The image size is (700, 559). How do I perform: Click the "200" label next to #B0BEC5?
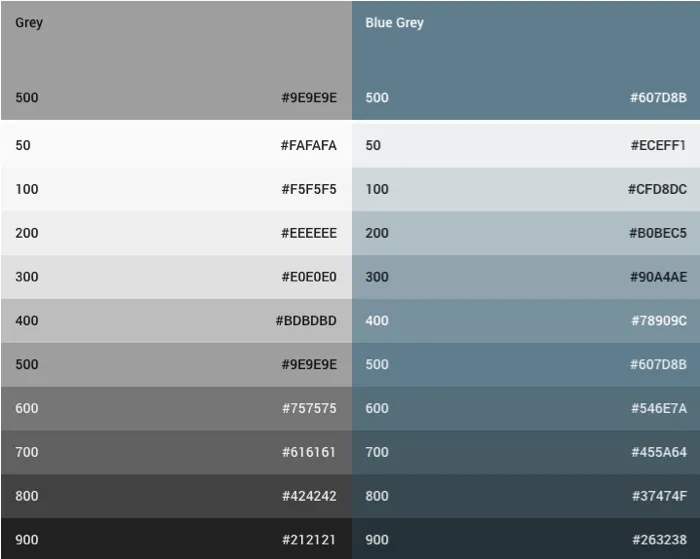coord(377,233)
